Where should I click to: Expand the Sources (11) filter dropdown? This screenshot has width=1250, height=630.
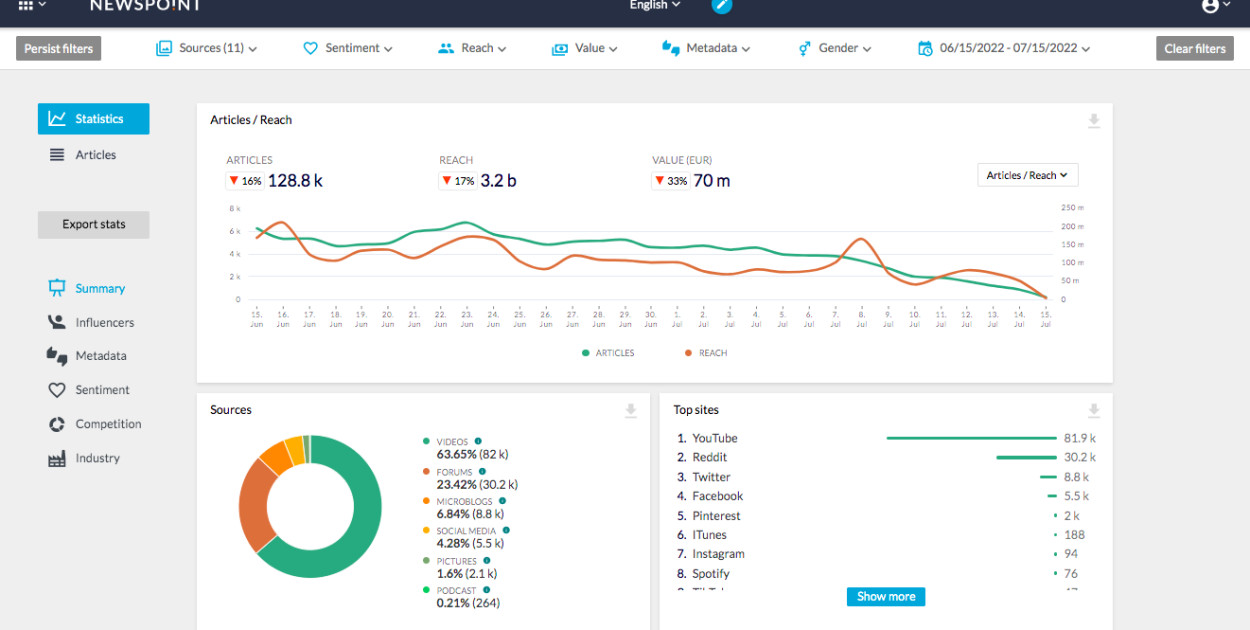click(x=207, y=48)
